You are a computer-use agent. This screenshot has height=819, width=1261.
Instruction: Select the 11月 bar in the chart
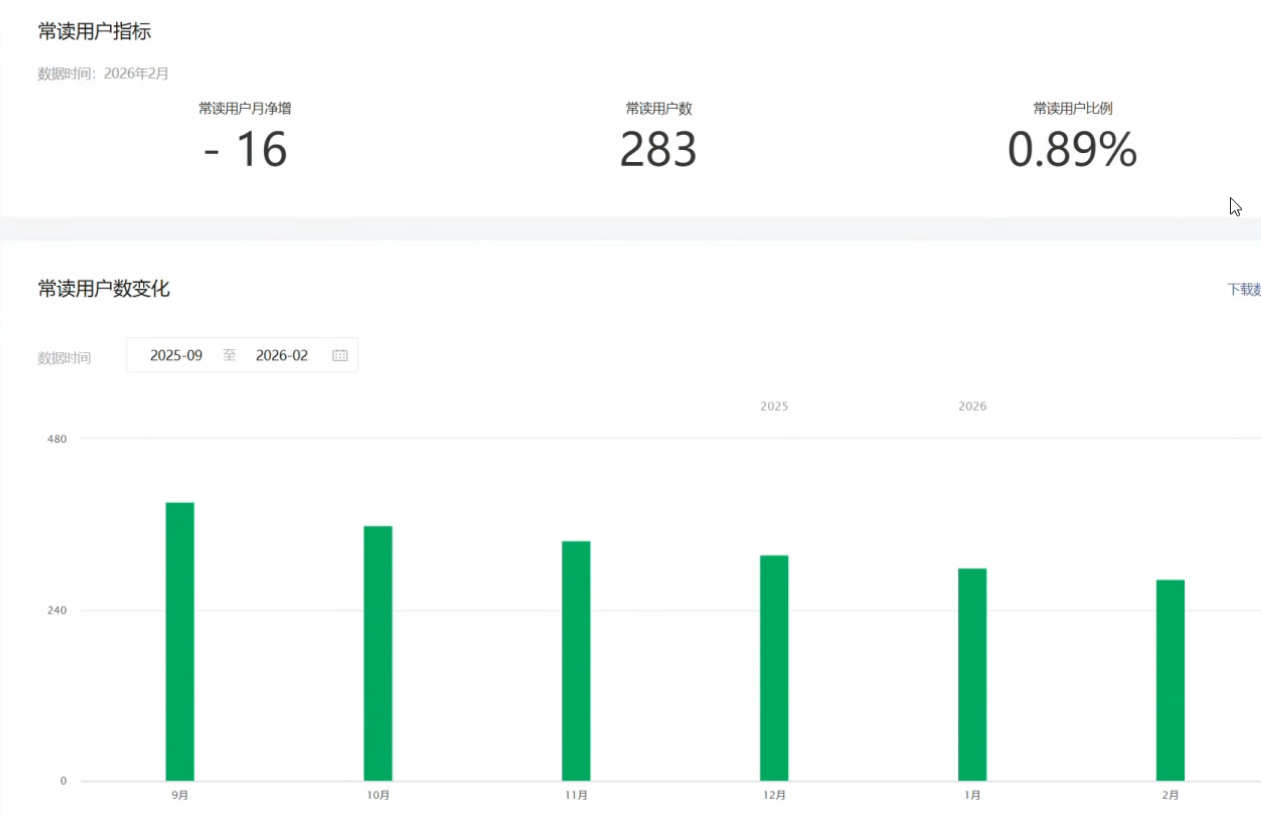[x=576, y=660]
